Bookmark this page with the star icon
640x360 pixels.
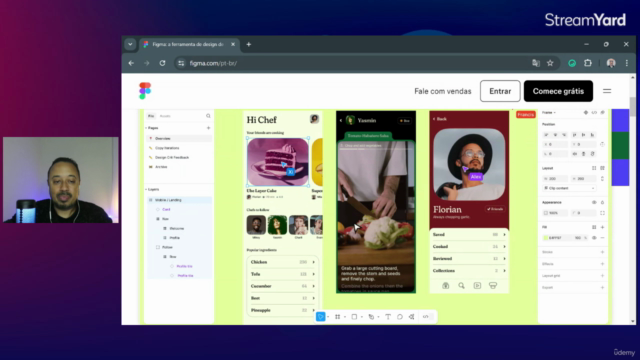coord(550,63)
